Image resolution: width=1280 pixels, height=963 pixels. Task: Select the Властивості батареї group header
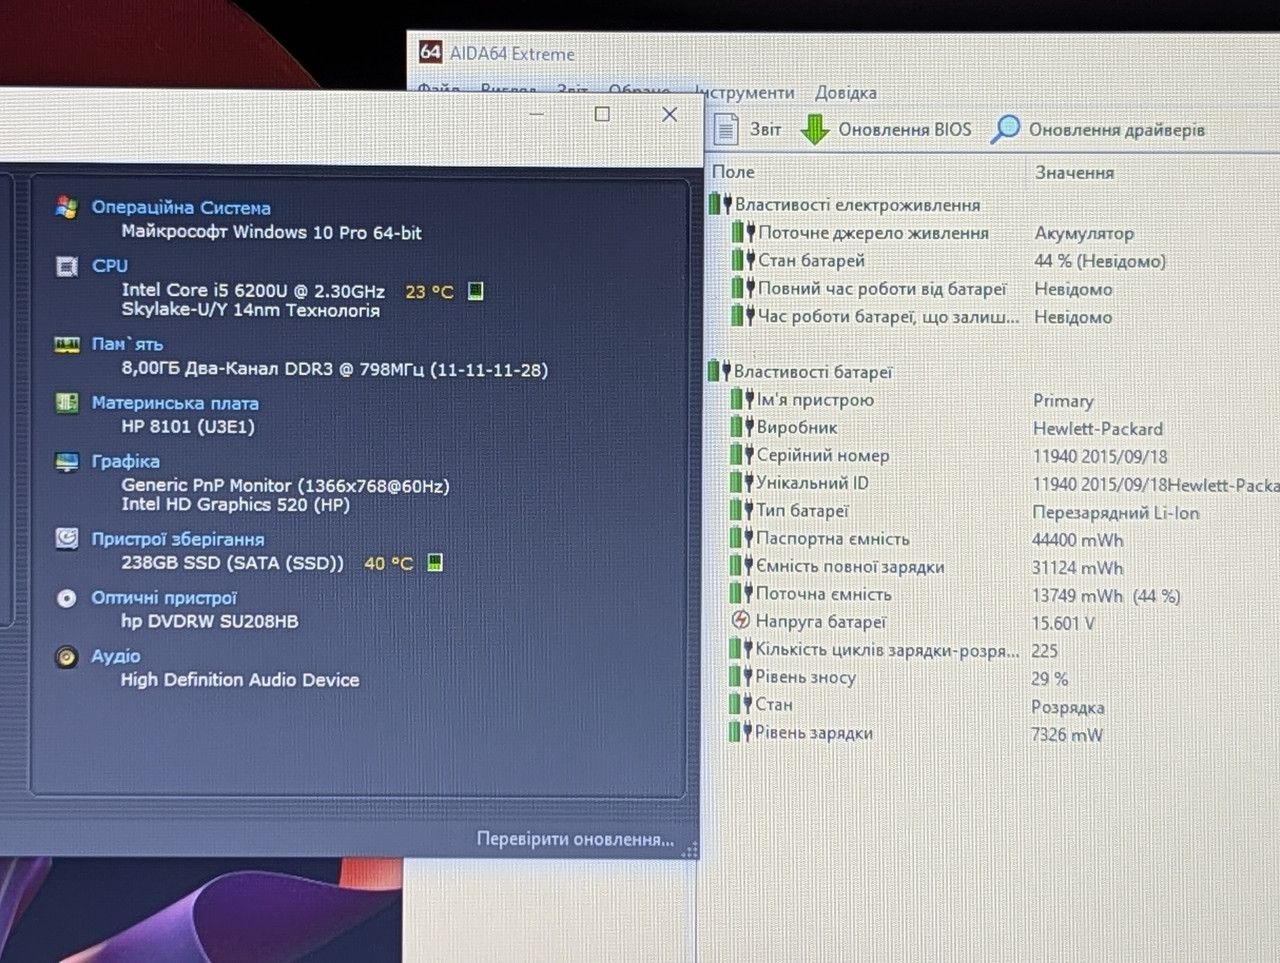[813, 372]
